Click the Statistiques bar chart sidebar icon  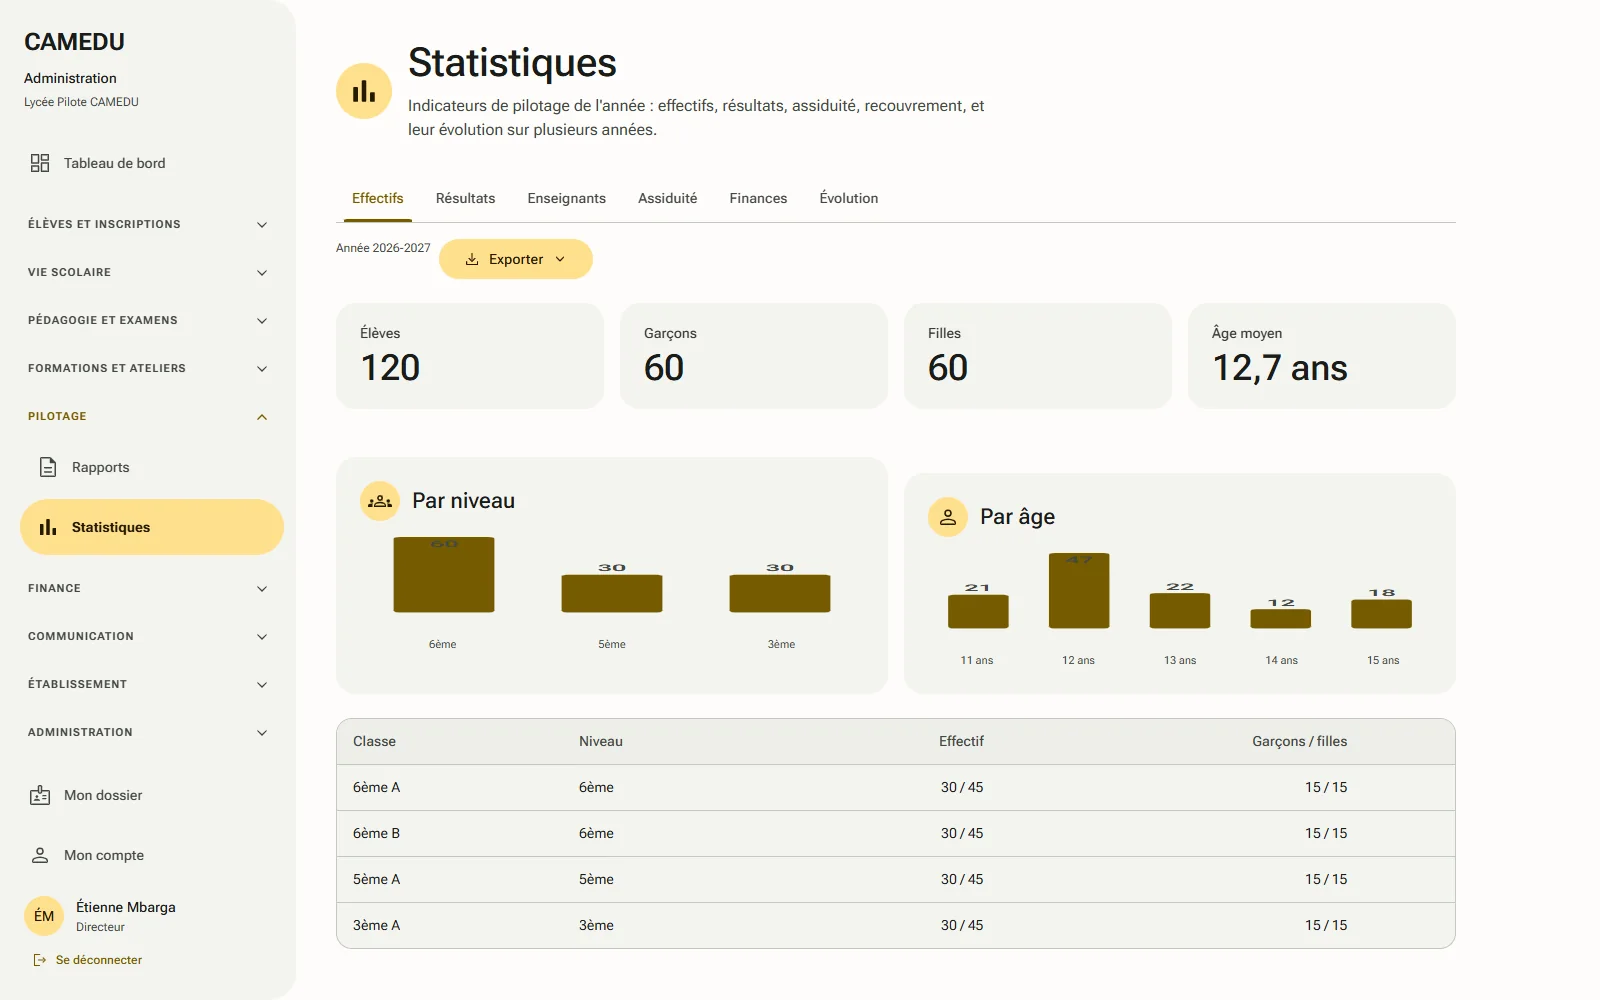click(48, 527)
